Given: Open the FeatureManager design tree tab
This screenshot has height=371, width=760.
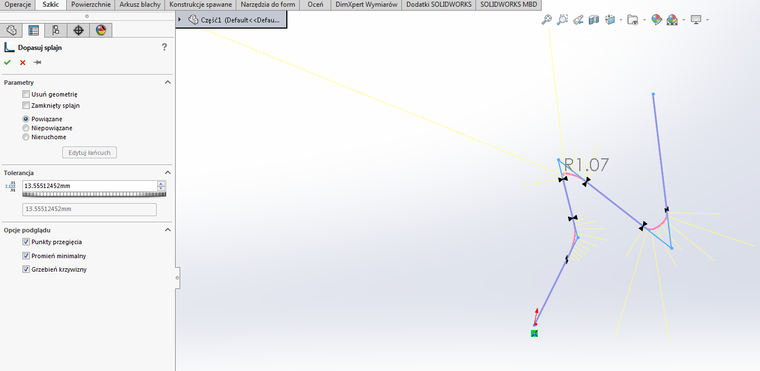Looking at the screenshot, I should coord(12,31).
